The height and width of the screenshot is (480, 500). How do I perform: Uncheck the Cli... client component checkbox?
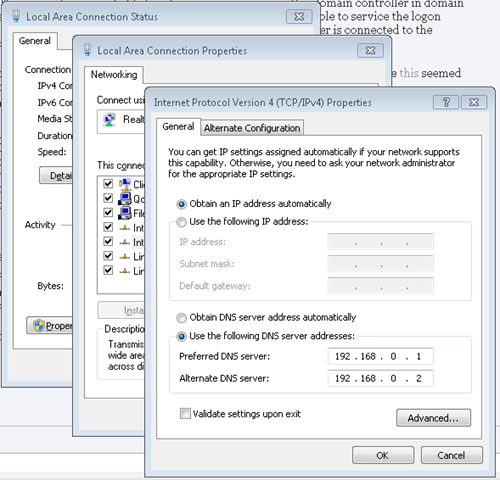pos(108,184)
